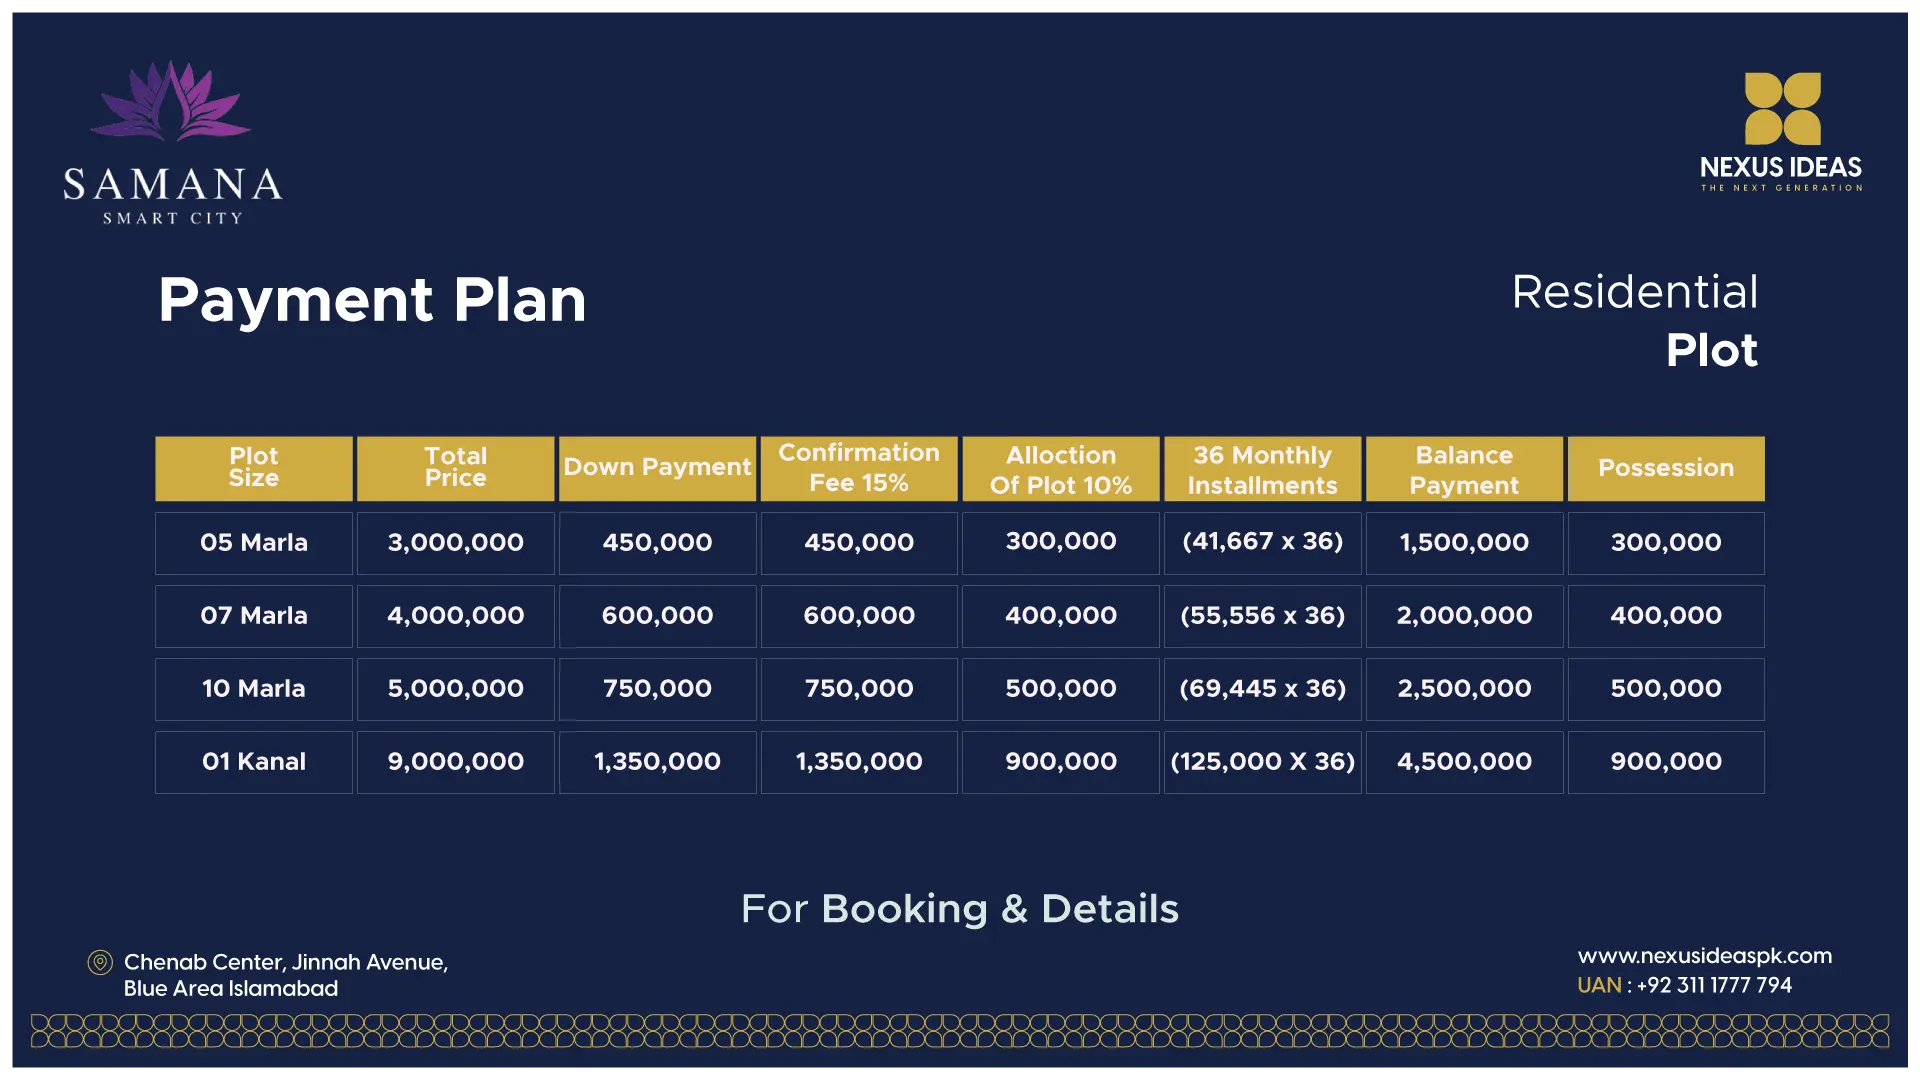Select the 05 Marla plot row
1920x1080 pixels.
(x=959, y=542)
